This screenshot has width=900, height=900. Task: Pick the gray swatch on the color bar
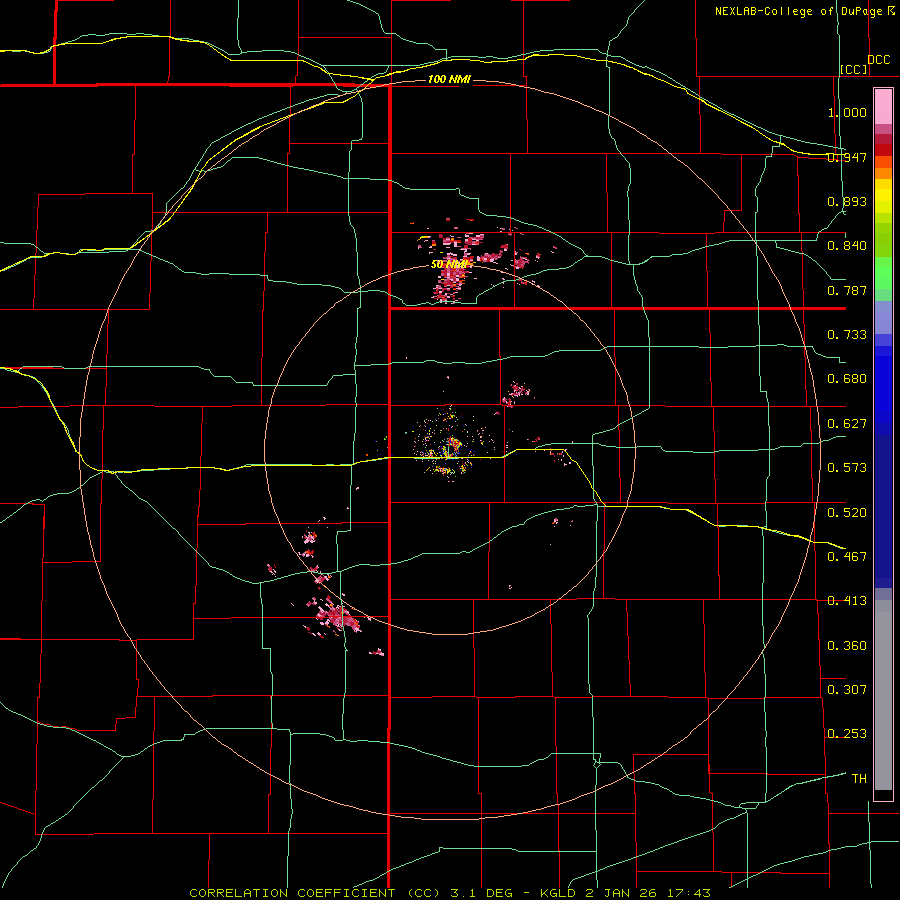tap(883, 695)
